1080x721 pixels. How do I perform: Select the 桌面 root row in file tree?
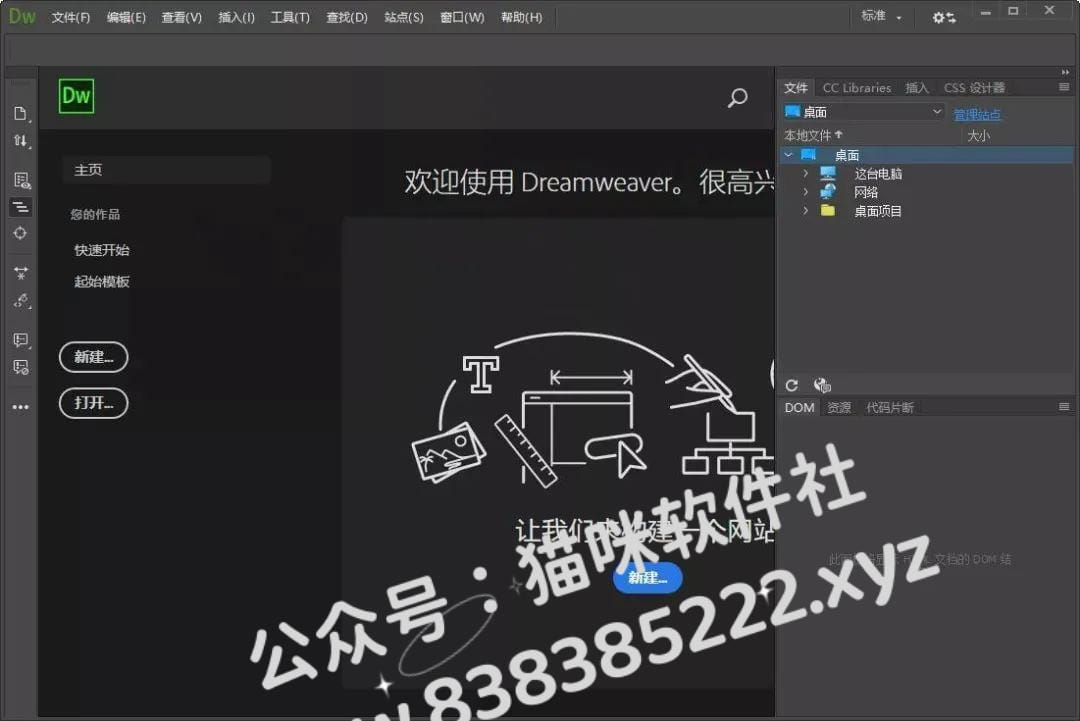(x=927, y=155)
